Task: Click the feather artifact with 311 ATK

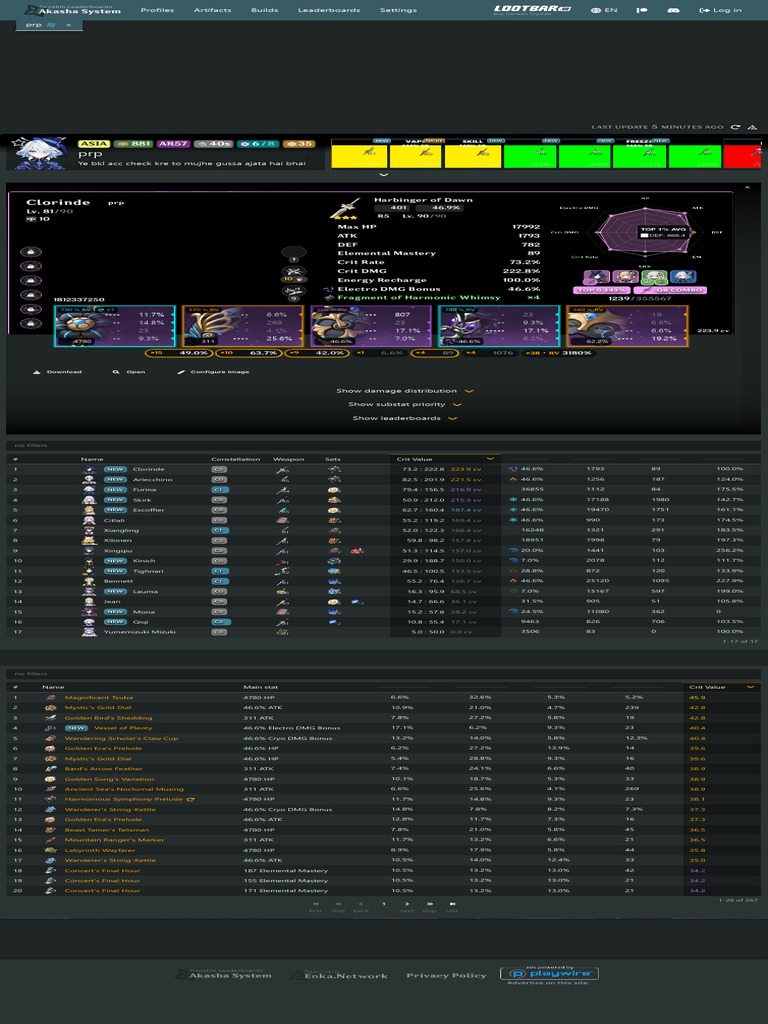Action: 243,325
